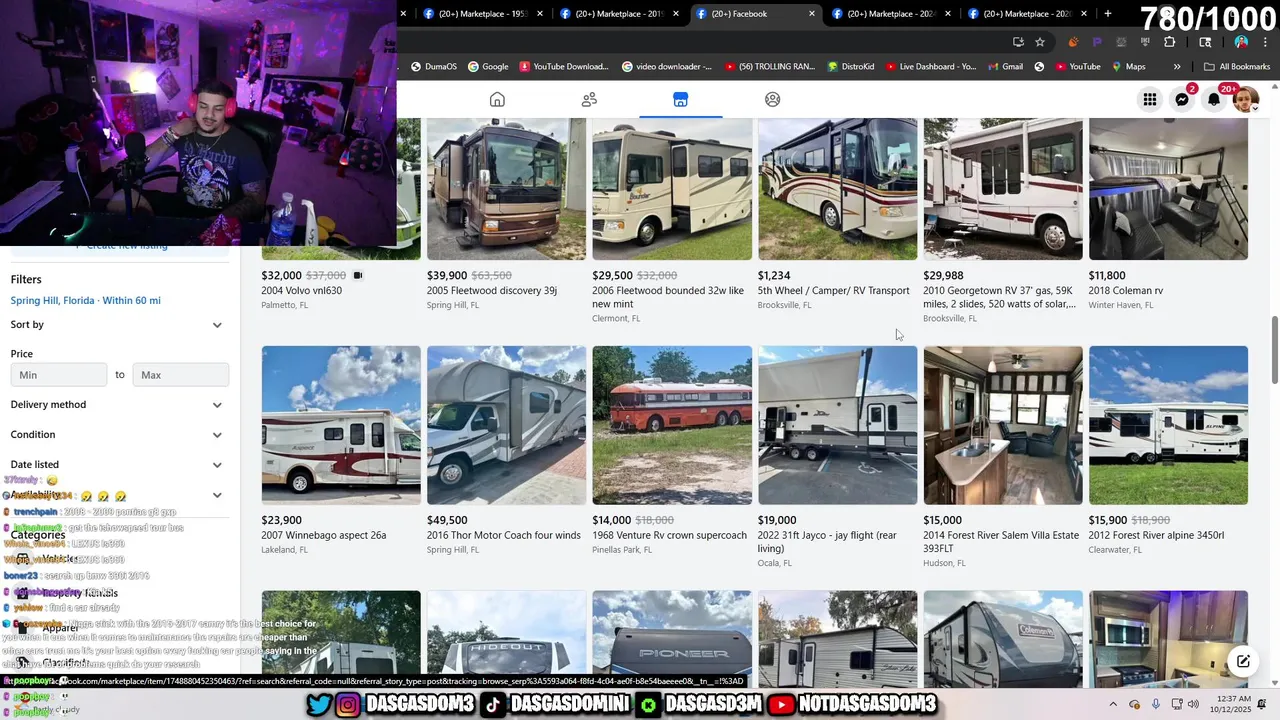Viewport: 1280px width, 720px height.
Task: Switch to Marketplace - 195 tab
Action: pyautogui.click(x=484, y=14)
